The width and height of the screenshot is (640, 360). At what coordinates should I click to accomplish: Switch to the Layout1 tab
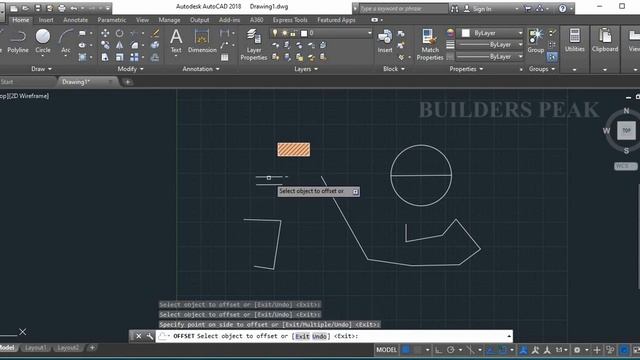pyautogui.click(x=35, y=348)
